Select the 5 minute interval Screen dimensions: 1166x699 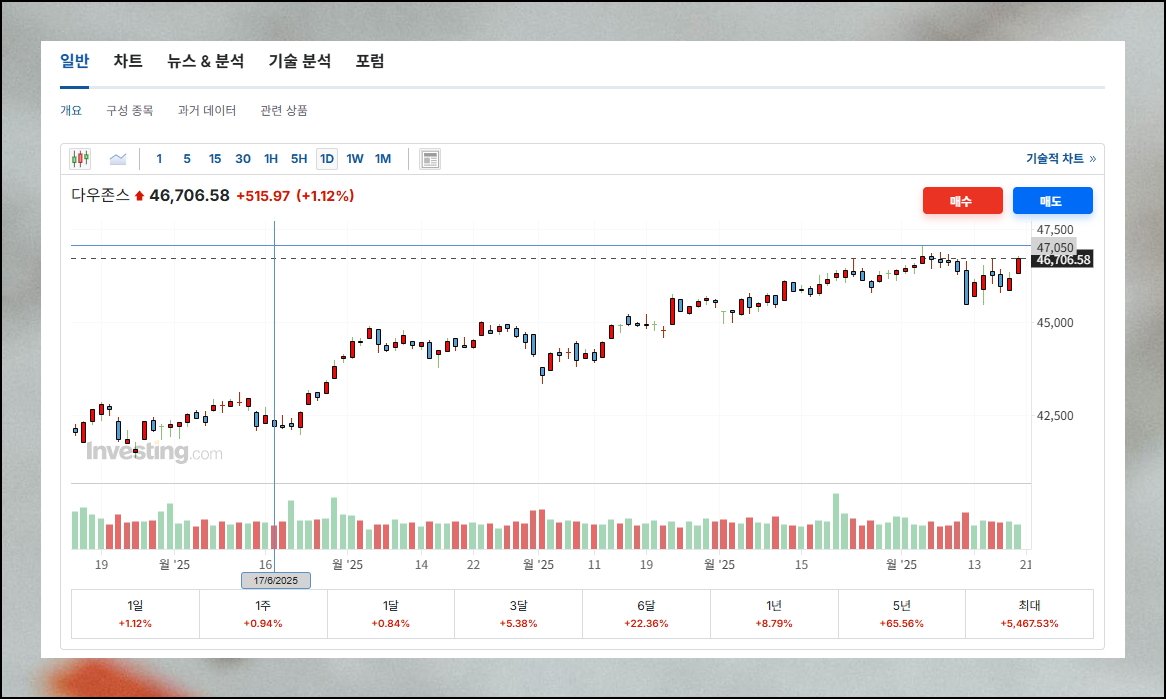187,158
